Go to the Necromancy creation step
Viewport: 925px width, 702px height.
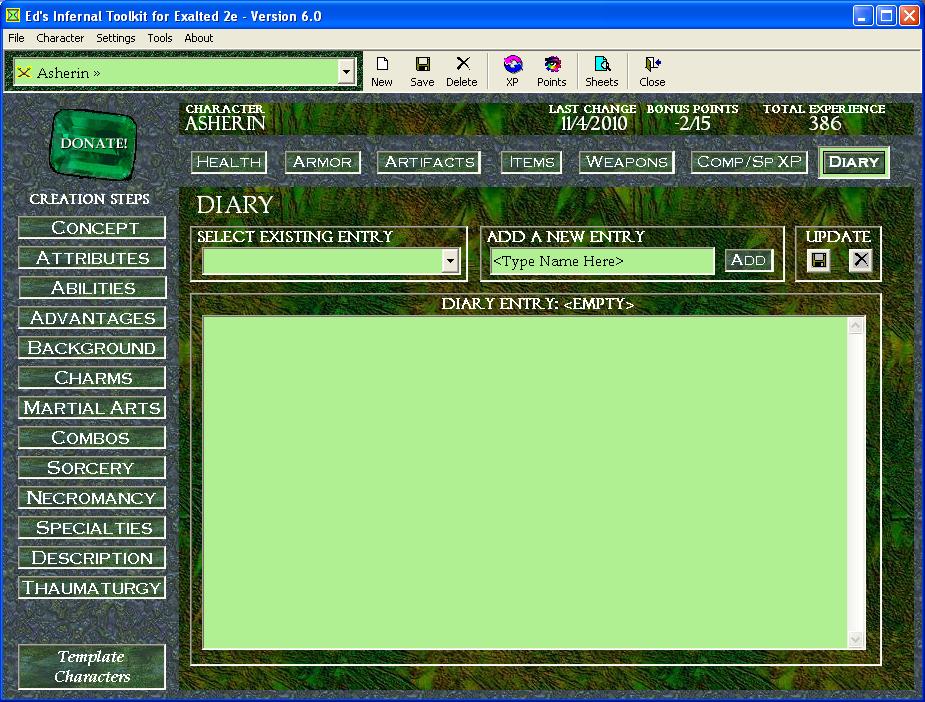pyautogui.click(x=92, y=498)
